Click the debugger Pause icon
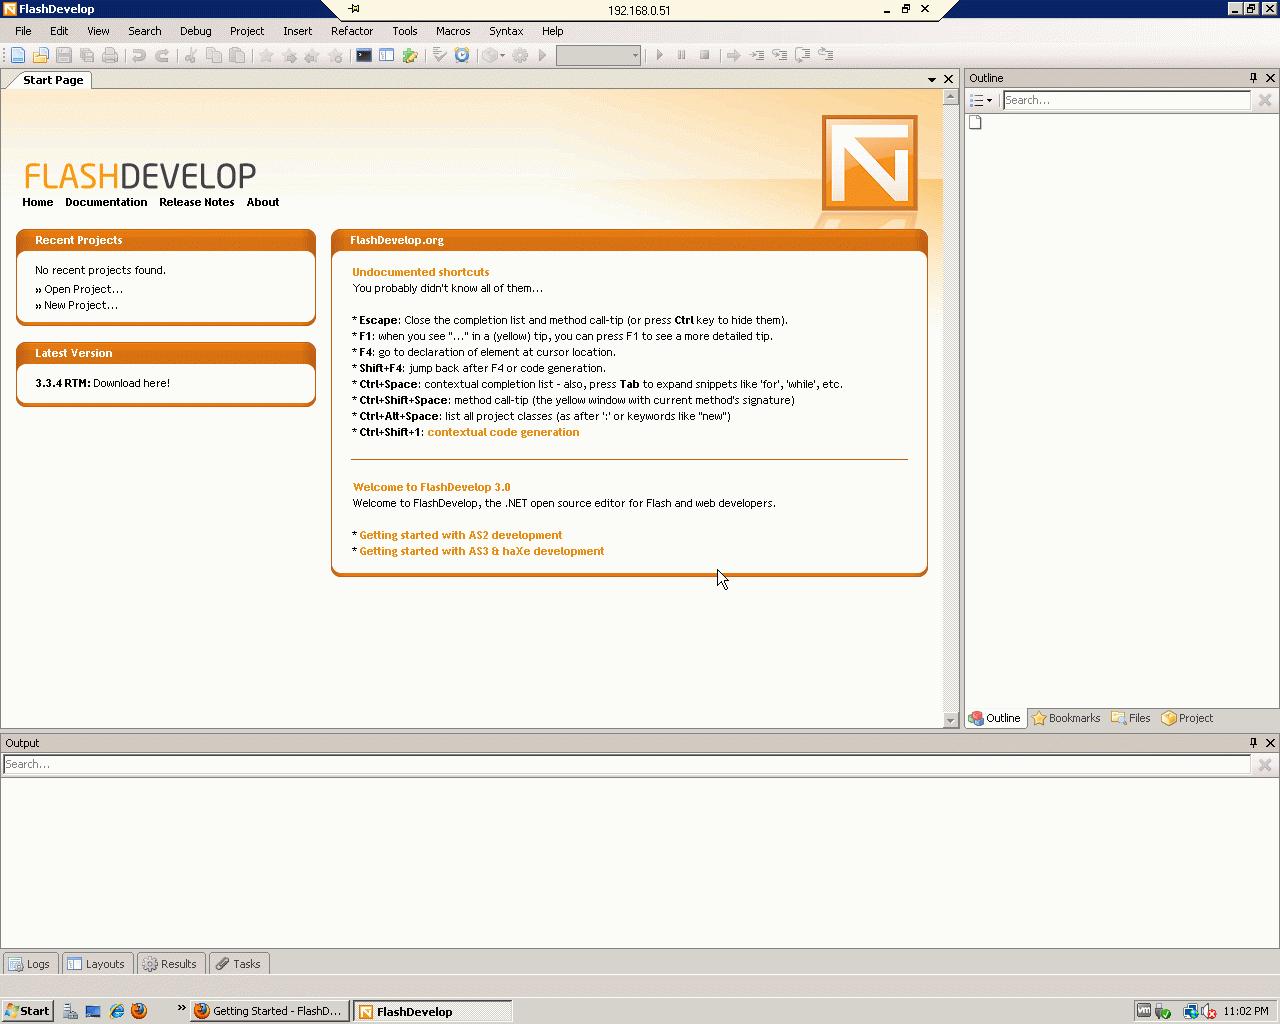The height and width of the screenshot is (1024, 1280). pos(682,55)
